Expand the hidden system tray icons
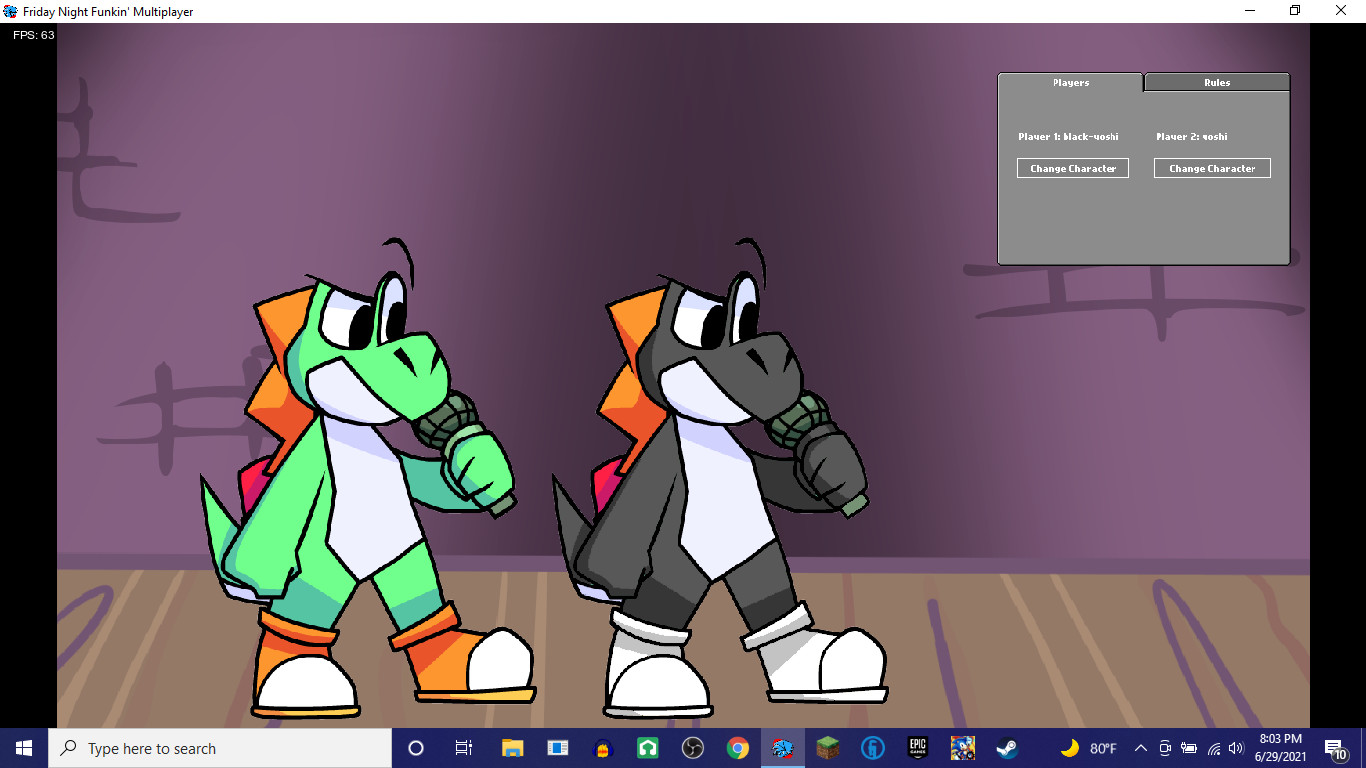This screenshot has width=1366, height=768. (x=1140, y=748)
